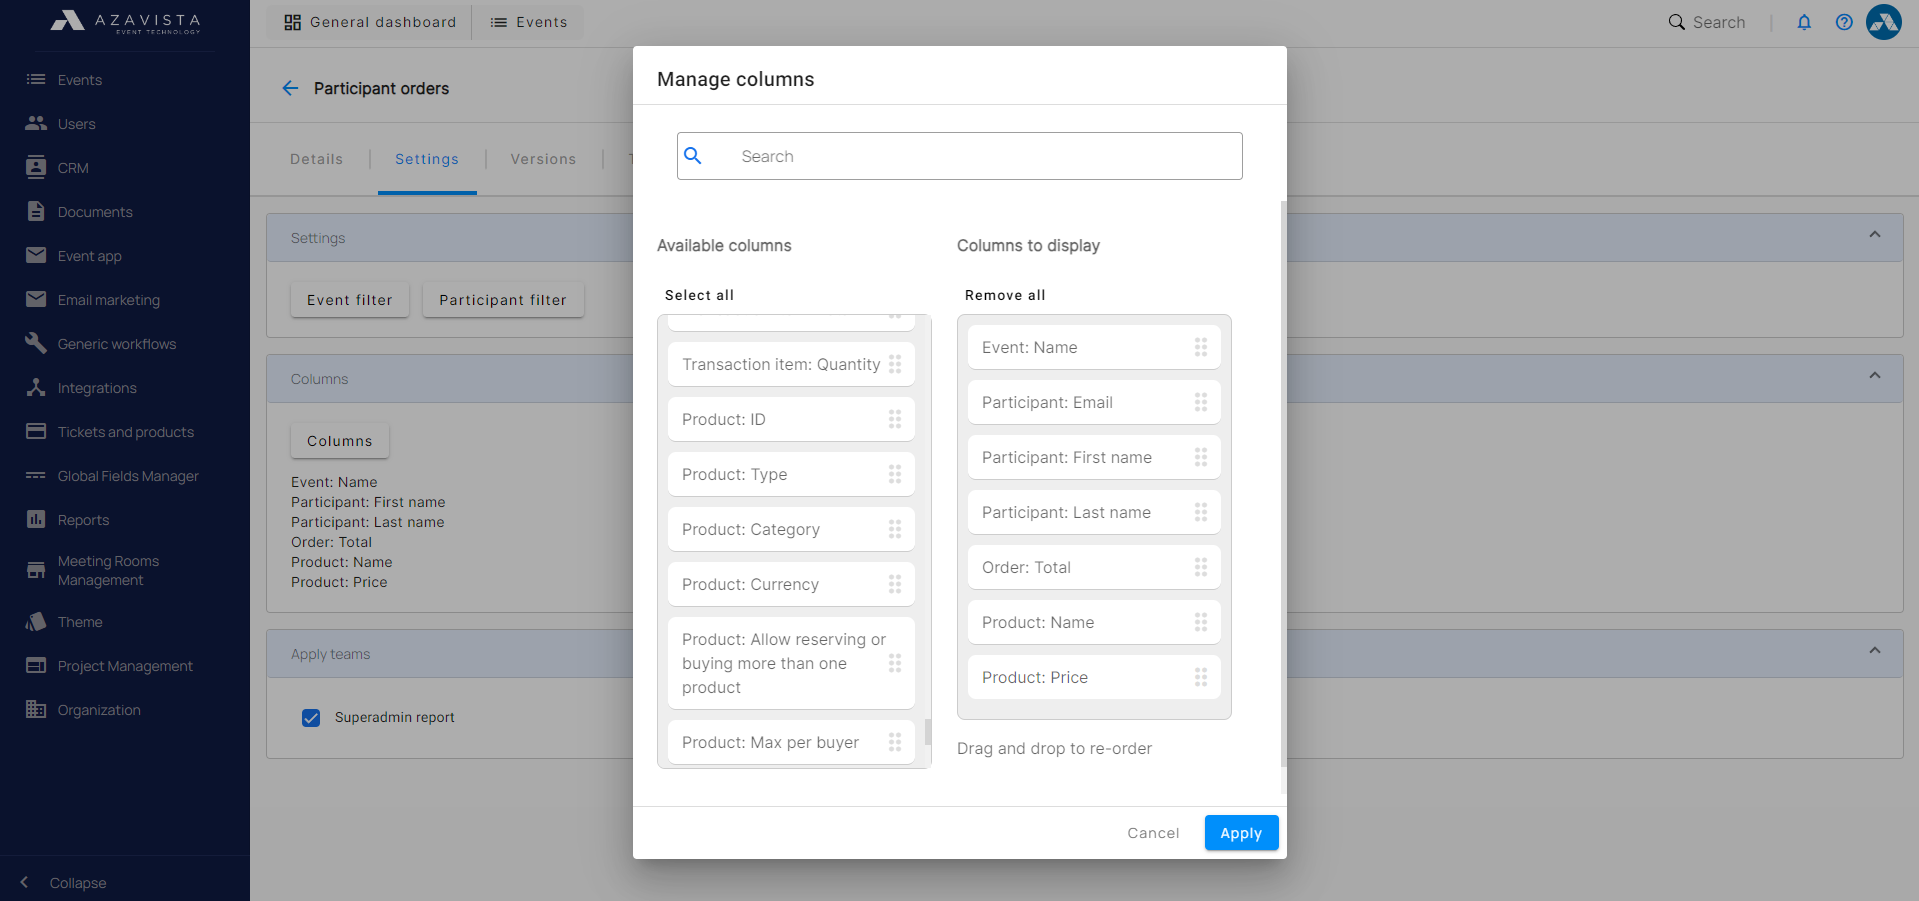This screenshot has width=1919, height=901.
Task: Switch to the Versions tab
Action: tap(543, 159)
